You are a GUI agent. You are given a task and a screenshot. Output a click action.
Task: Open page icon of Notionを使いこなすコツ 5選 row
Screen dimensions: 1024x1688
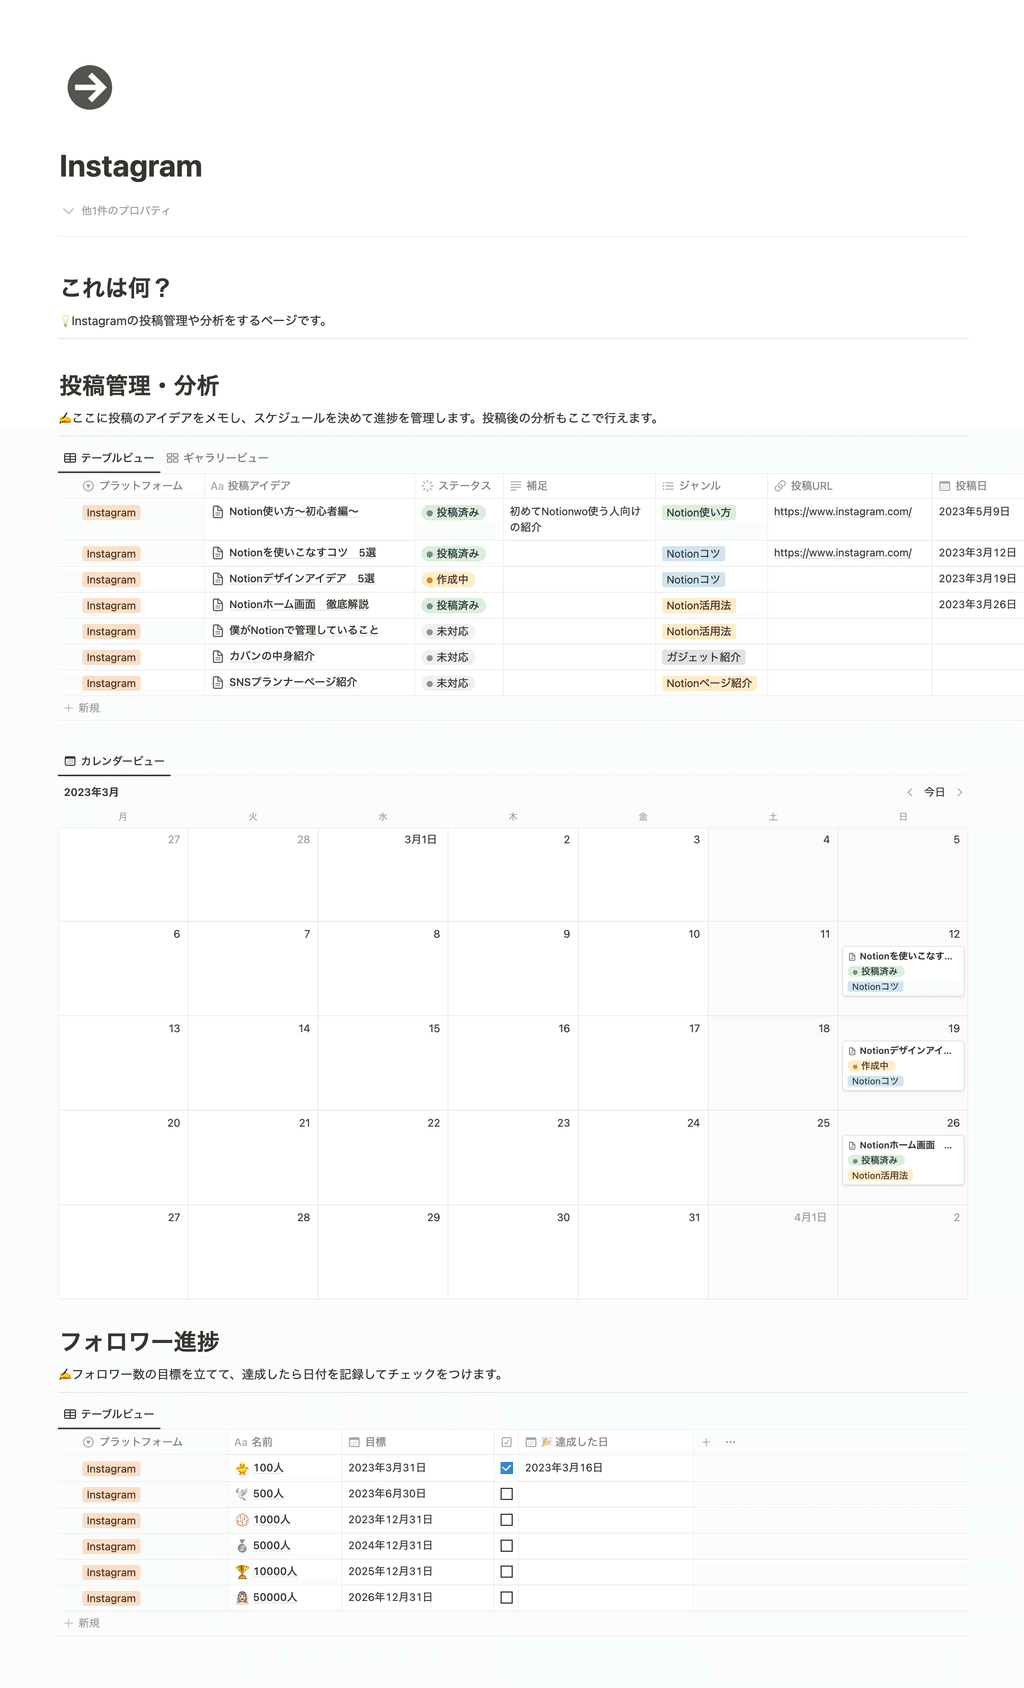click(x=218, y=553)
